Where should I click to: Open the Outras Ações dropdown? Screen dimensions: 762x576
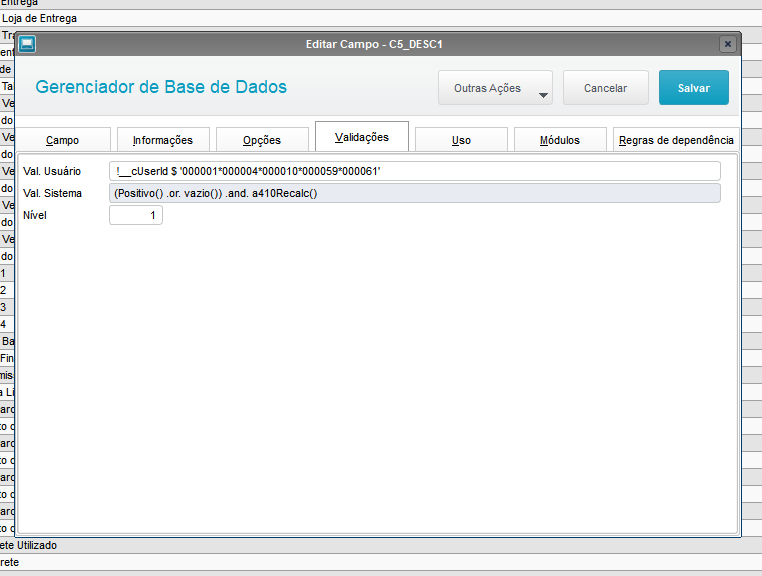(x=495, y=88)
